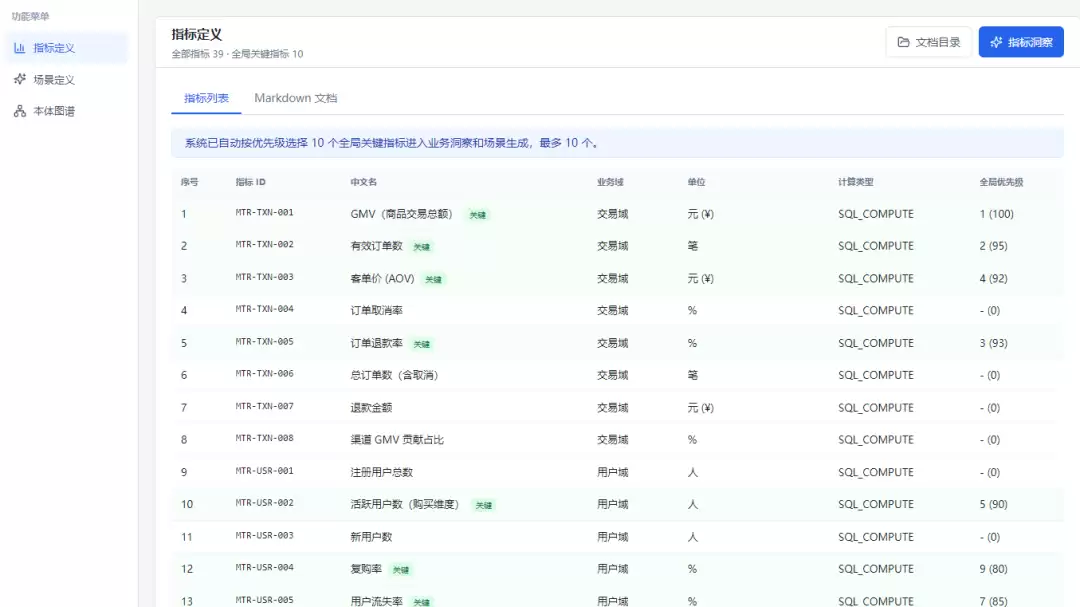
Task: Click the 注册用户总数 metric name
Action: point(382,473)
